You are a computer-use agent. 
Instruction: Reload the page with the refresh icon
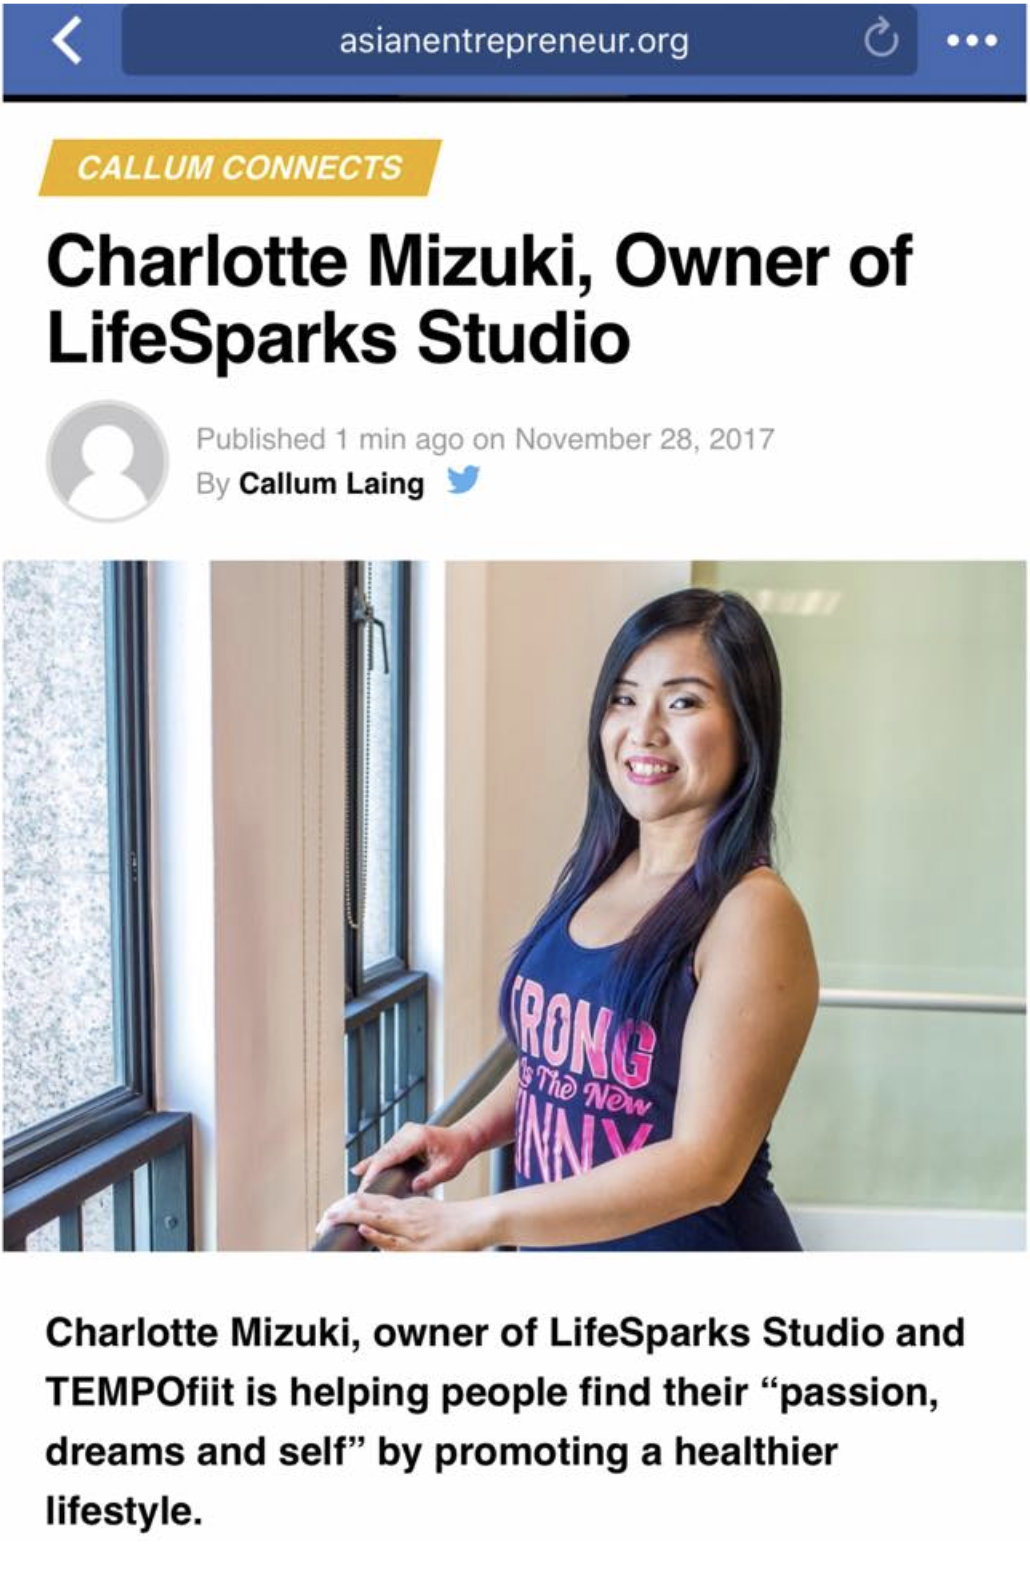coord(881,40)
